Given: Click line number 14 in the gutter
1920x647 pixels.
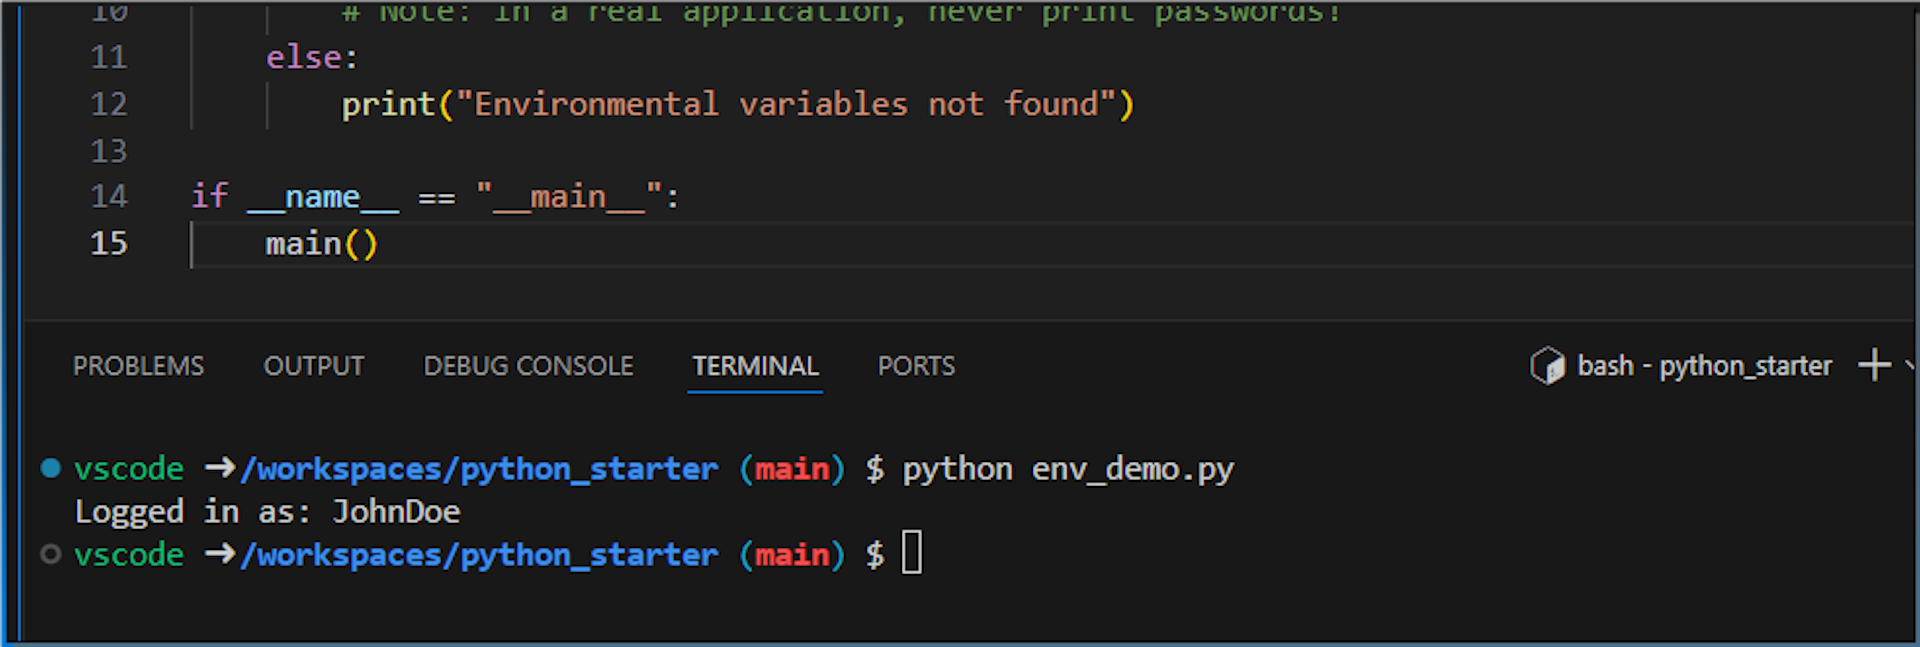Looking at the screenshot, I should [x=109, y=196].
